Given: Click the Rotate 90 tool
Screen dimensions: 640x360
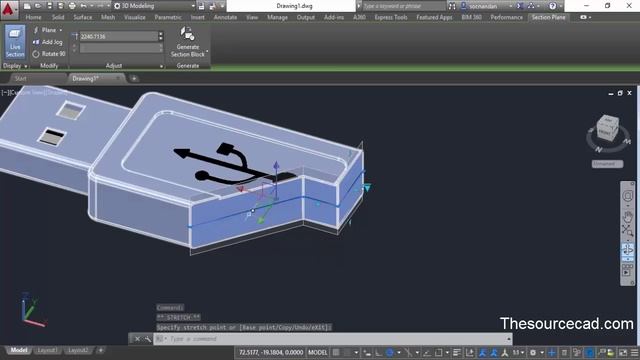Looking at the screenshot, I should (x=49, y=53).
